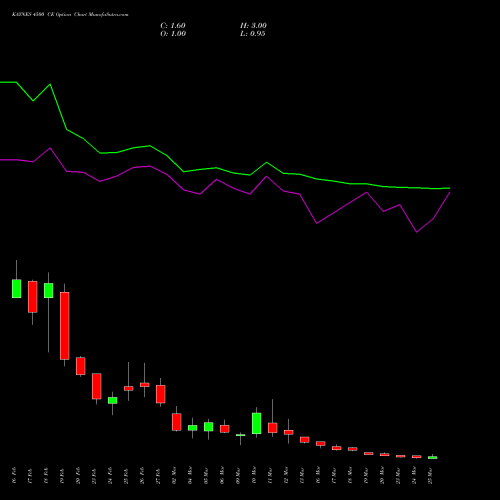Select the open value O: 1.00
500x500 pixels.
(x=173, y=34)
